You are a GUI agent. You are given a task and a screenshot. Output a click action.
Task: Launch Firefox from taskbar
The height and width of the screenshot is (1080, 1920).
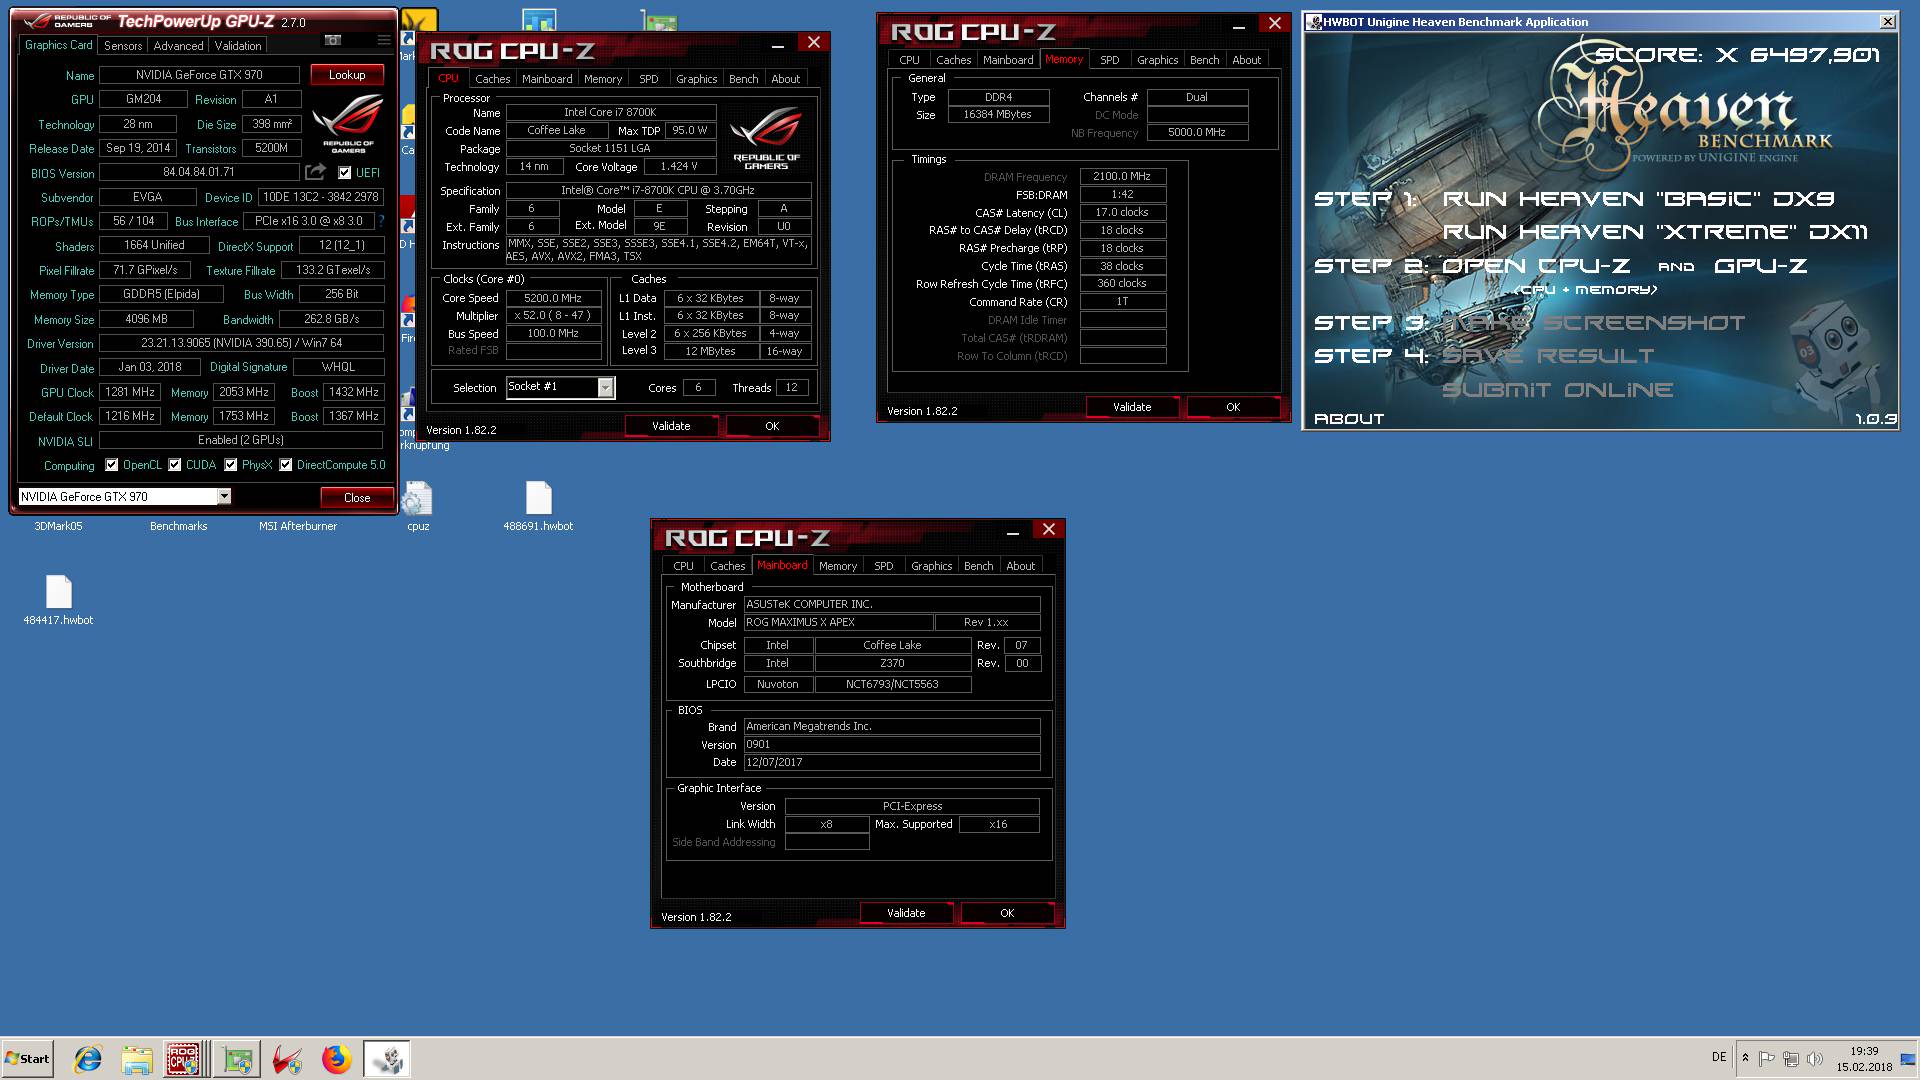pyautogui.click(x=336, y=1059)
